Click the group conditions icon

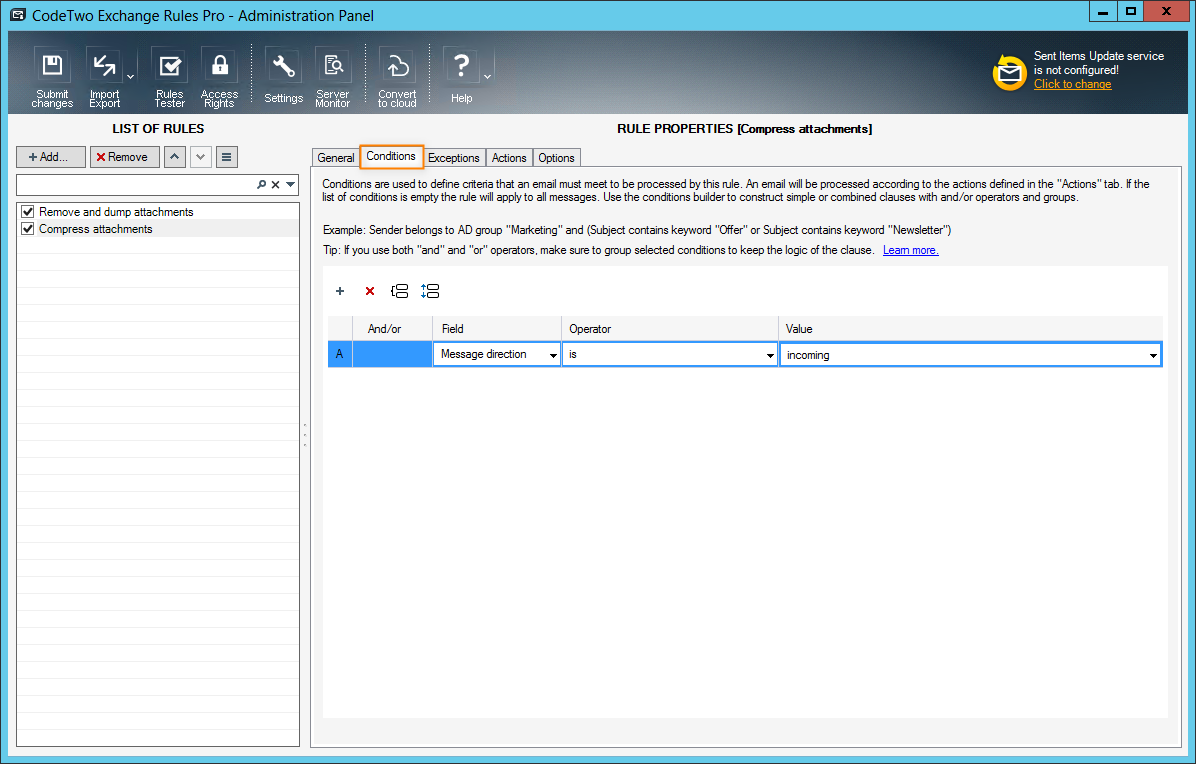(400, 291)
